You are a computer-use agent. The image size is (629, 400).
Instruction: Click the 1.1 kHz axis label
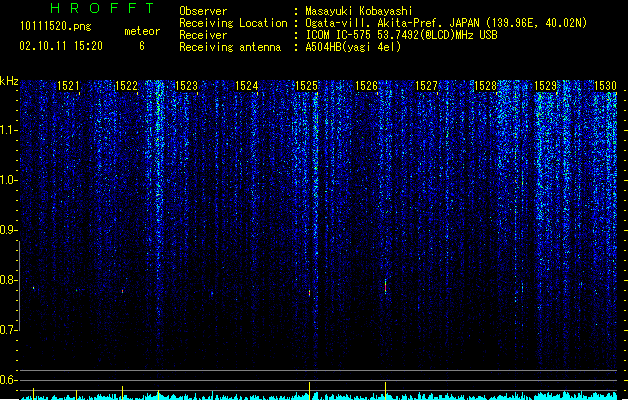(x=9, y=130)
